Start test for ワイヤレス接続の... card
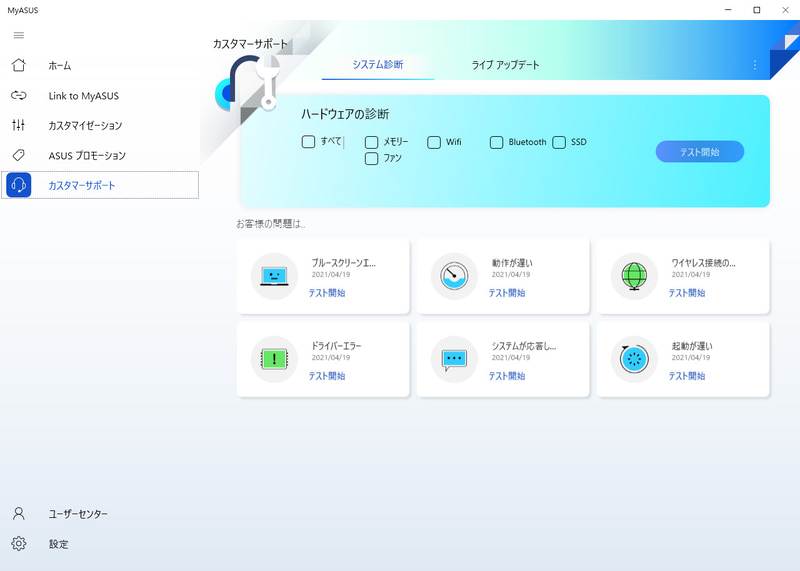800x571 pixels. pyautogui.click(x=687, y=293)
